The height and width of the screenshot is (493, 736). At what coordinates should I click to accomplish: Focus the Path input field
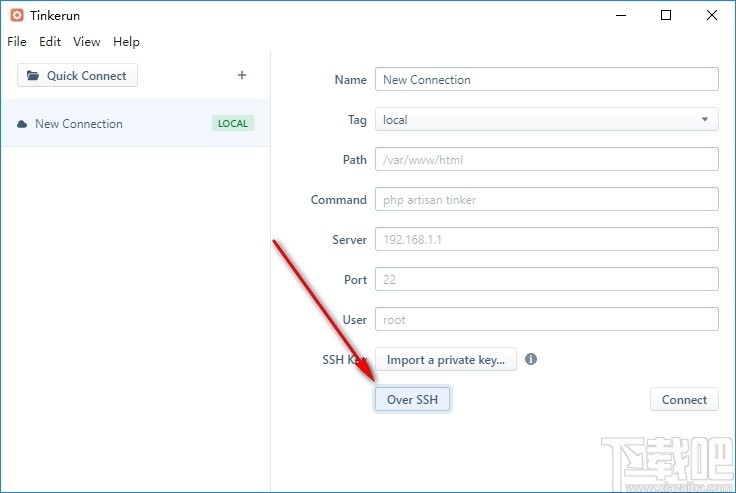547,159
